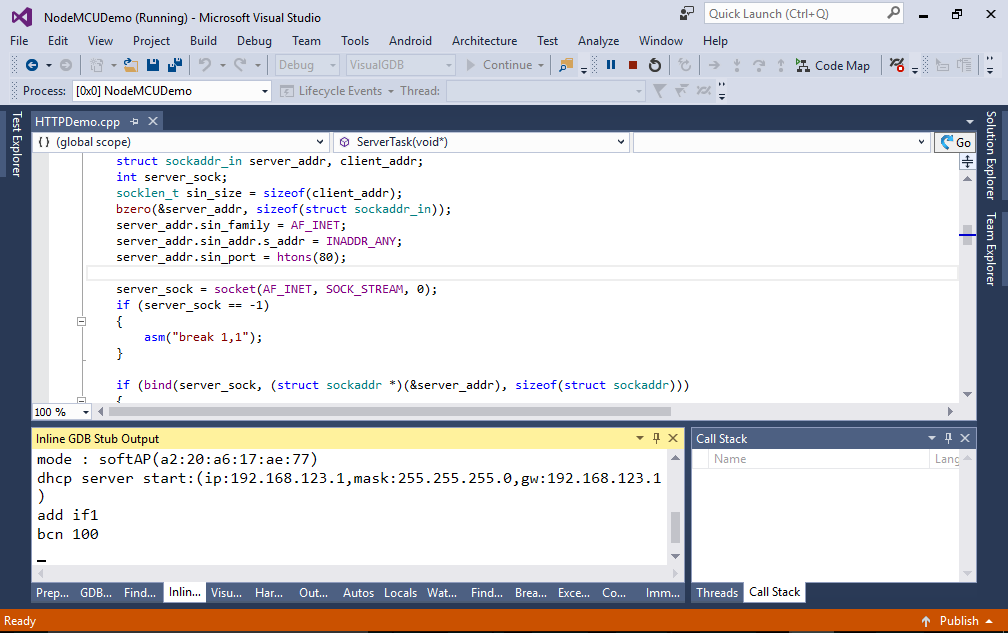The image size is (1008, 633).
Task: Open the Analyze menu
Action: pyautogui.click(x=598, y=40)
